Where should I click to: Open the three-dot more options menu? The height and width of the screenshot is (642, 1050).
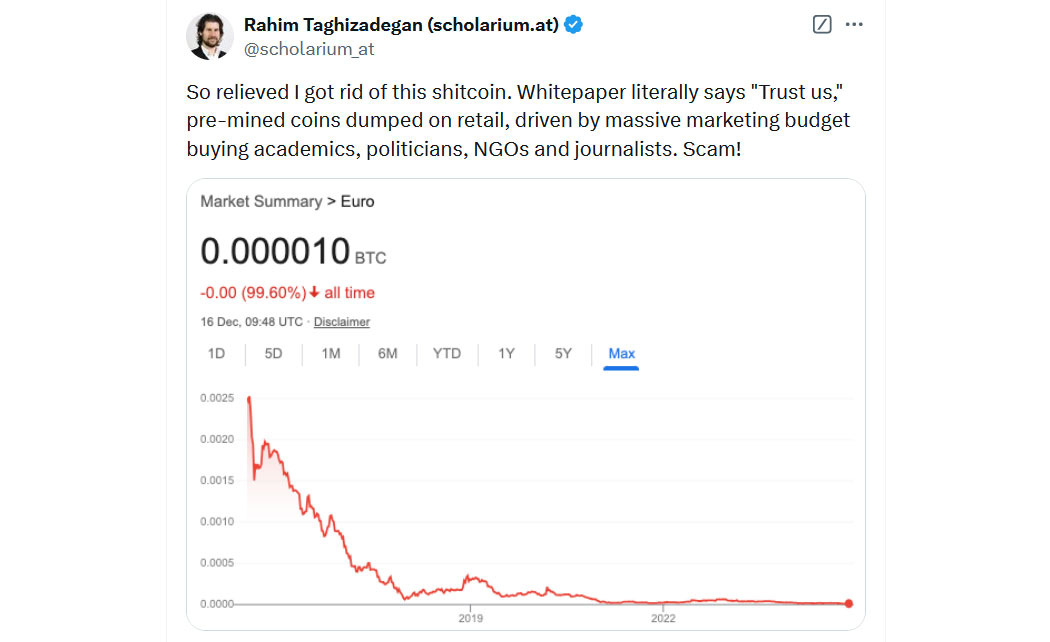click(x=854, y=25)
